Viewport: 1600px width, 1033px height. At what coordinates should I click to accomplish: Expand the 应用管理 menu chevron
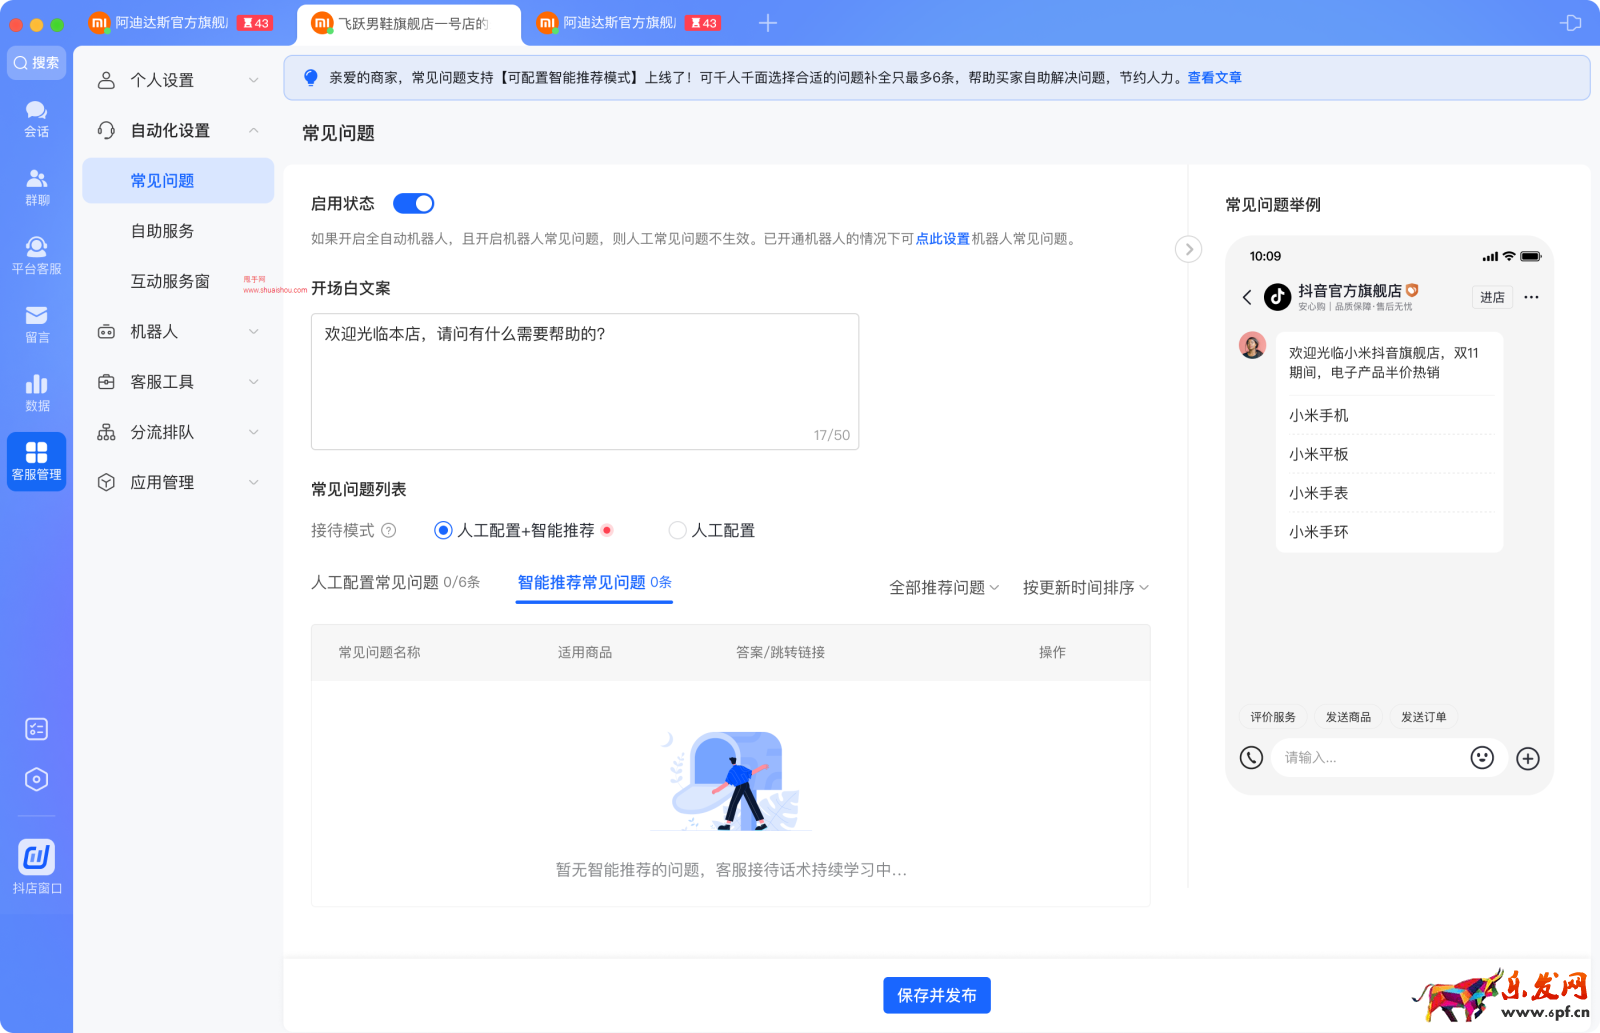tap(254, 482)
